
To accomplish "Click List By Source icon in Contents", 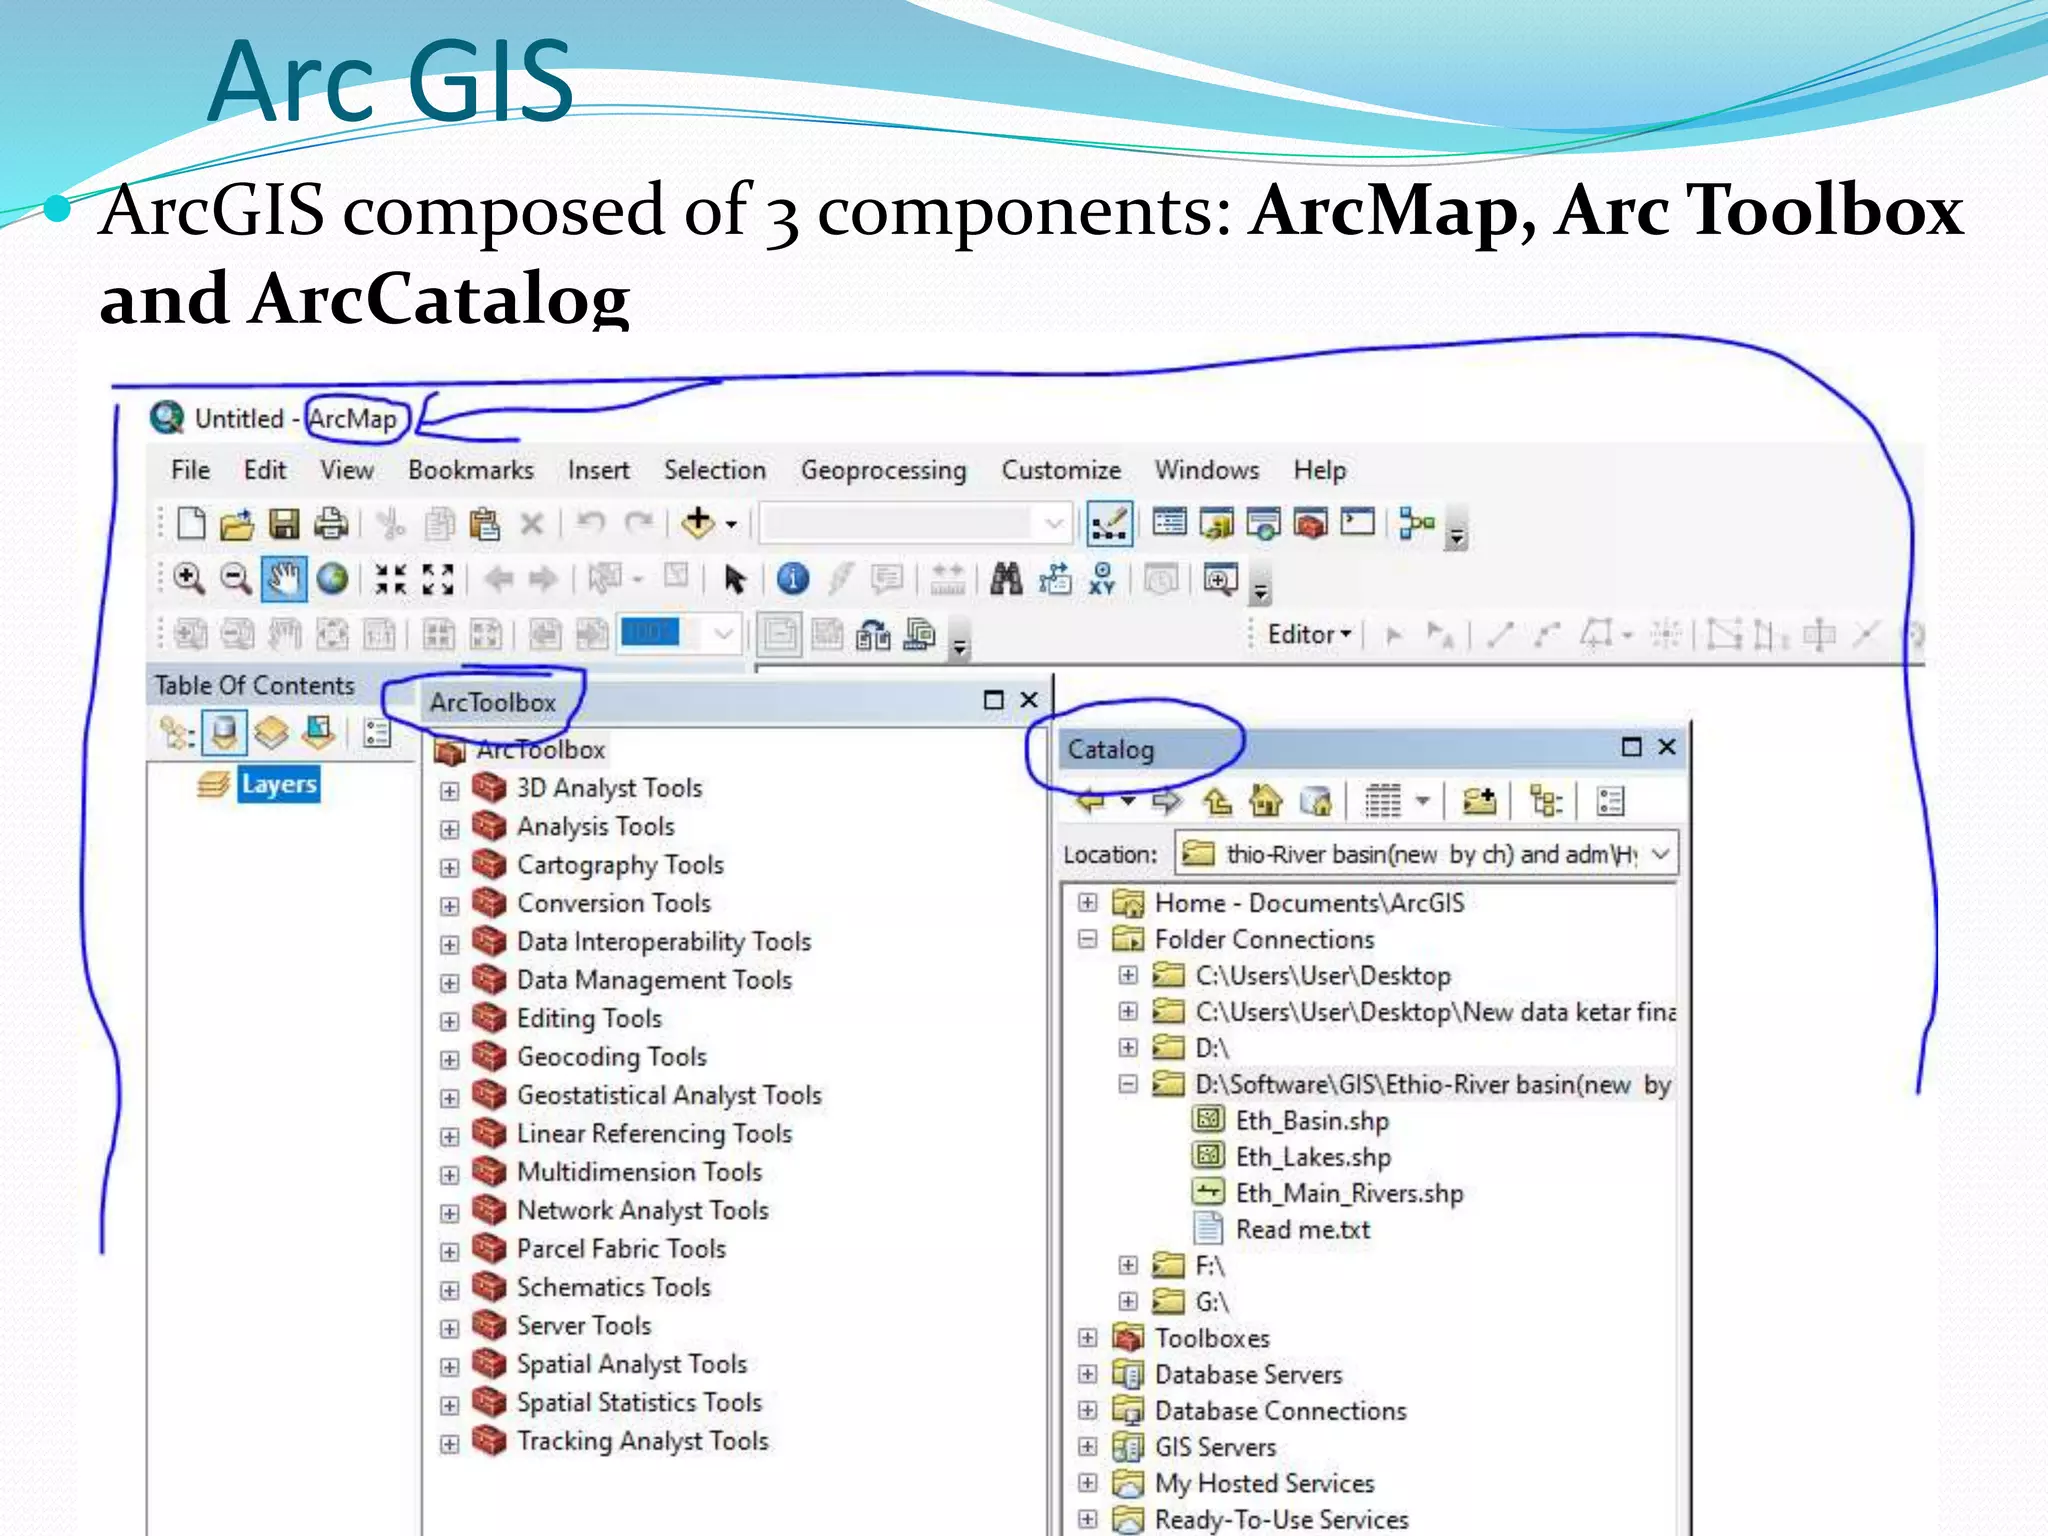I will click(224, 734).
